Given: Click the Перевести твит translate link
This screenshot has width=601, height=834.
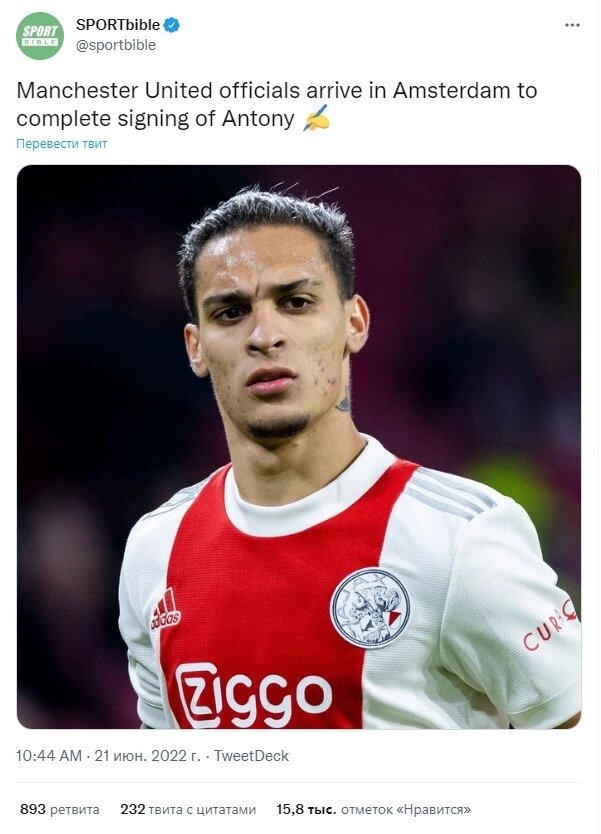Looking at the screenshot, I should (62, 144).
